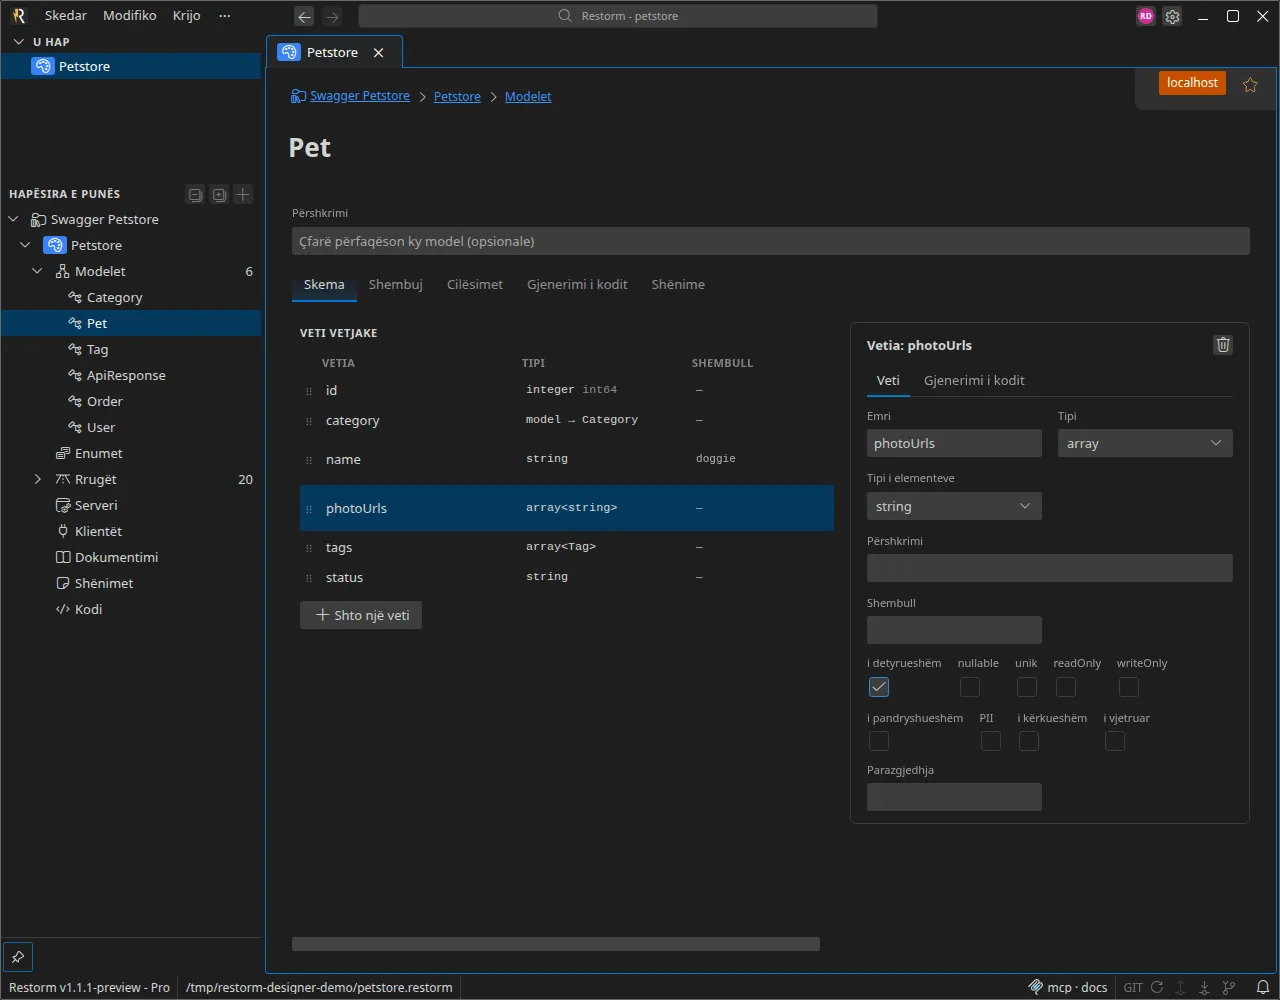Collapse the Swagger Petstore tree node
This screenshot has width=1280, height=1000.
click(14, 219)
